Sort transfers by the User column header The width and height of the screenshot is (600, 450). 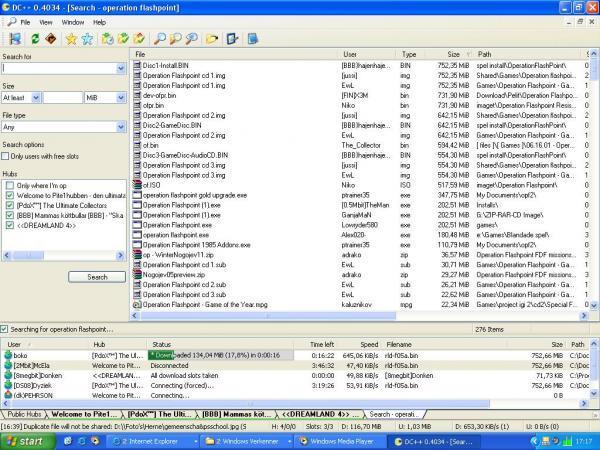(x=46, y=344)
